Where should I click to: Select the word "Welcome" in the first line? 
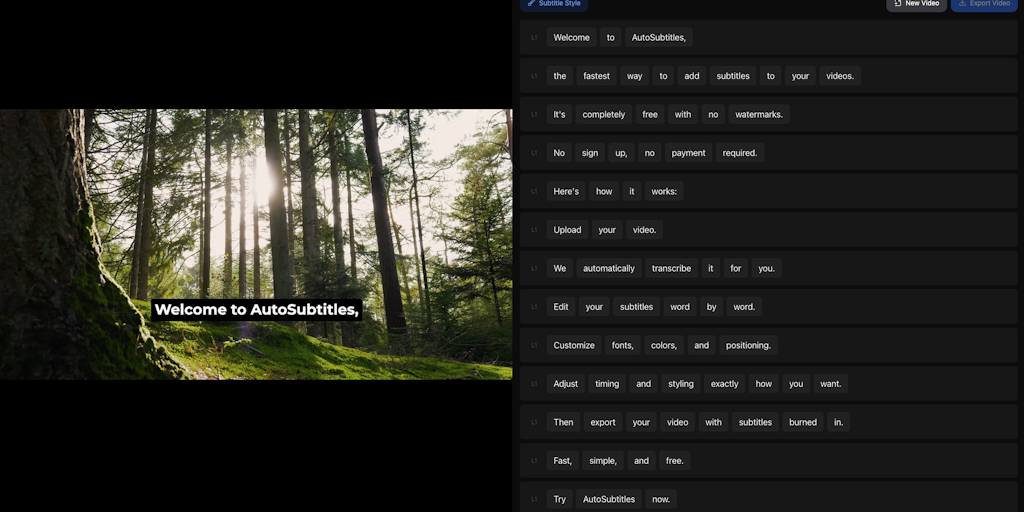pyautogui.click(x=571, y=37)
